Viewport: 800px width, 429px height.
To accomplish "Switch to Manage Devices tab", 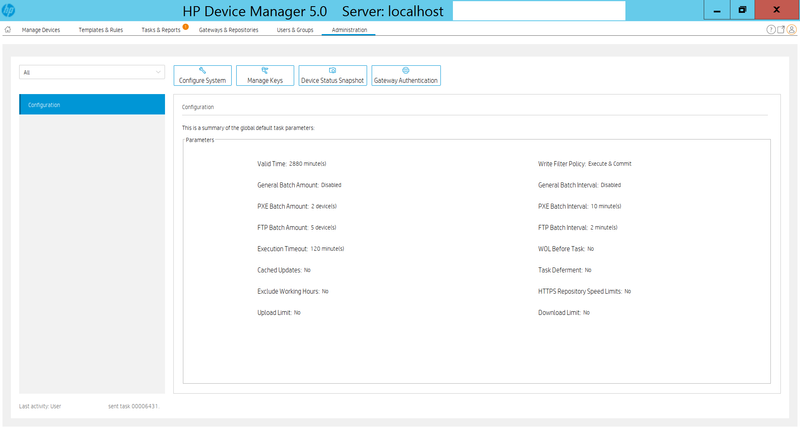I will click(x=41, y=30).
